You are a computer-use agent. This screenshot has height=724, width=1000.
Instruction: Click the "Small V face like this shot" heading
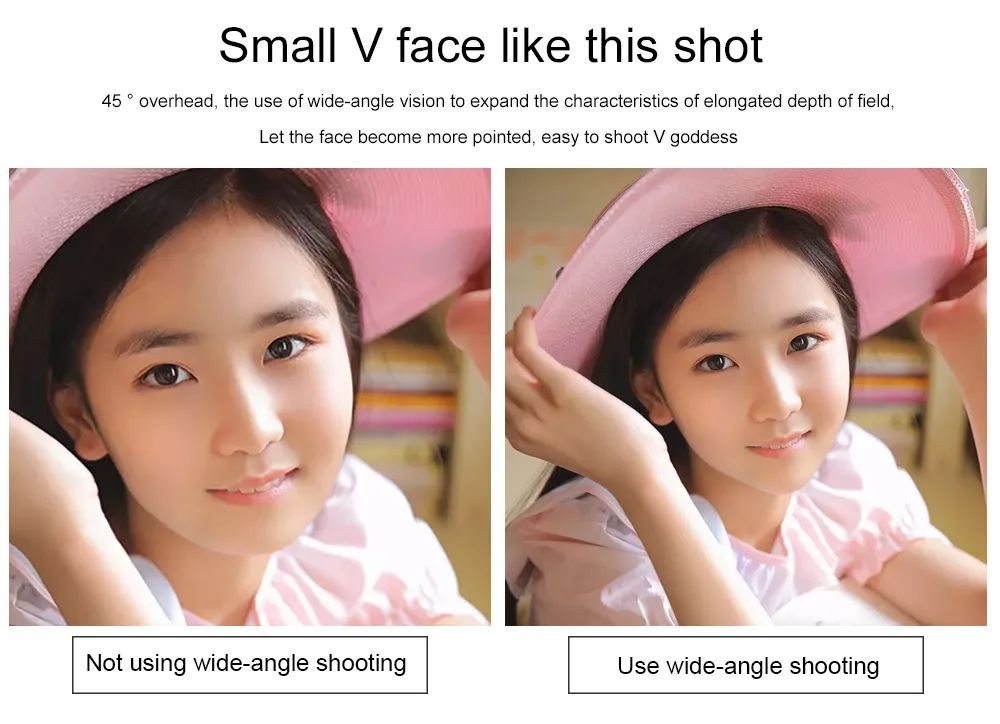(490, 46)
